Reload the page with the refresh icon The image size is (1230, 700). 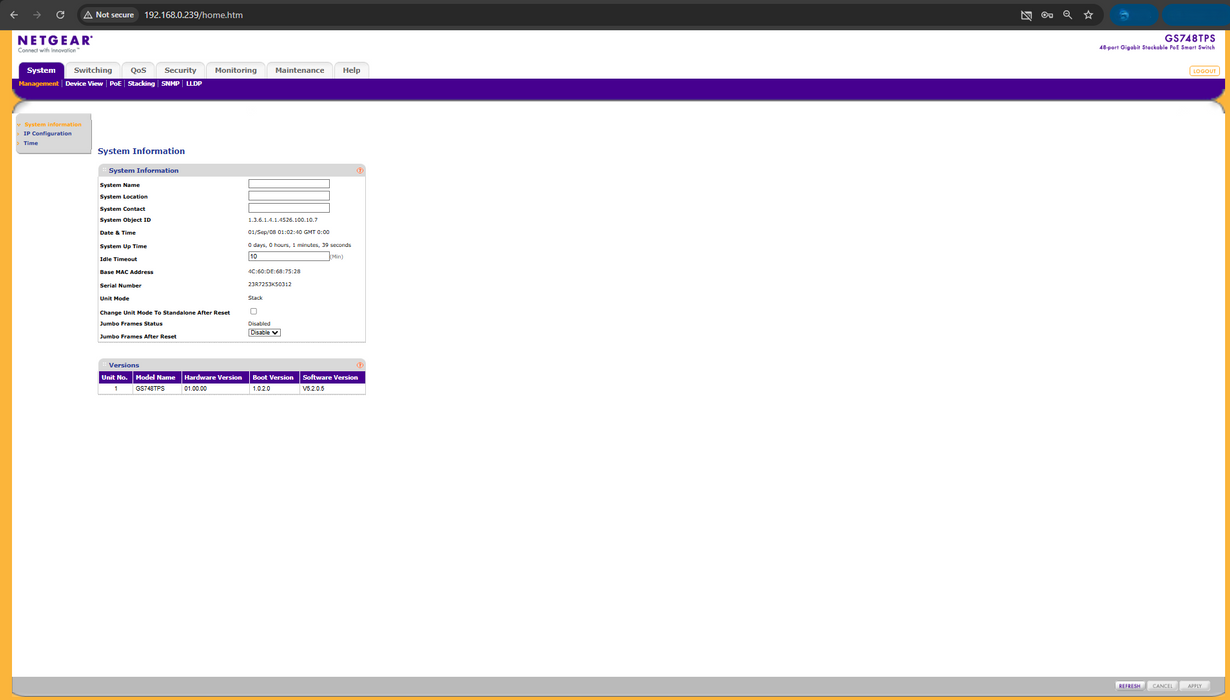click(60, 15)
